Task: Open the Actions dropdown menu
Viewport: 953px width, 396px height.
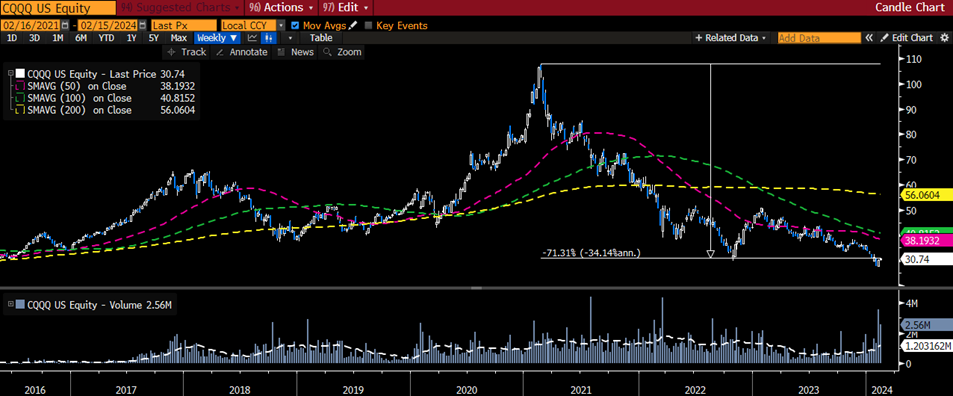Action: 281,7
